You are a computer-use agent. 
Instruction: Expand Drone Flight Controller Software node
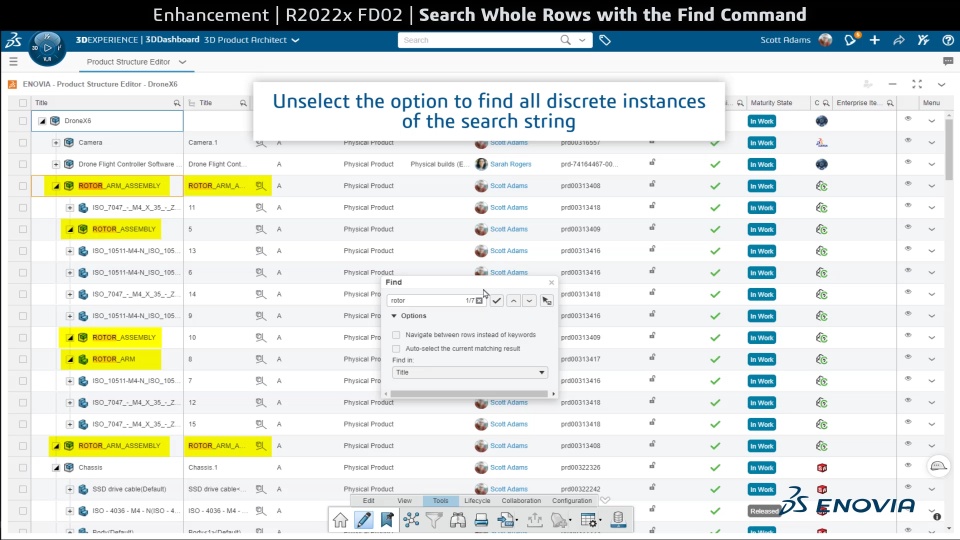point(56,164)
